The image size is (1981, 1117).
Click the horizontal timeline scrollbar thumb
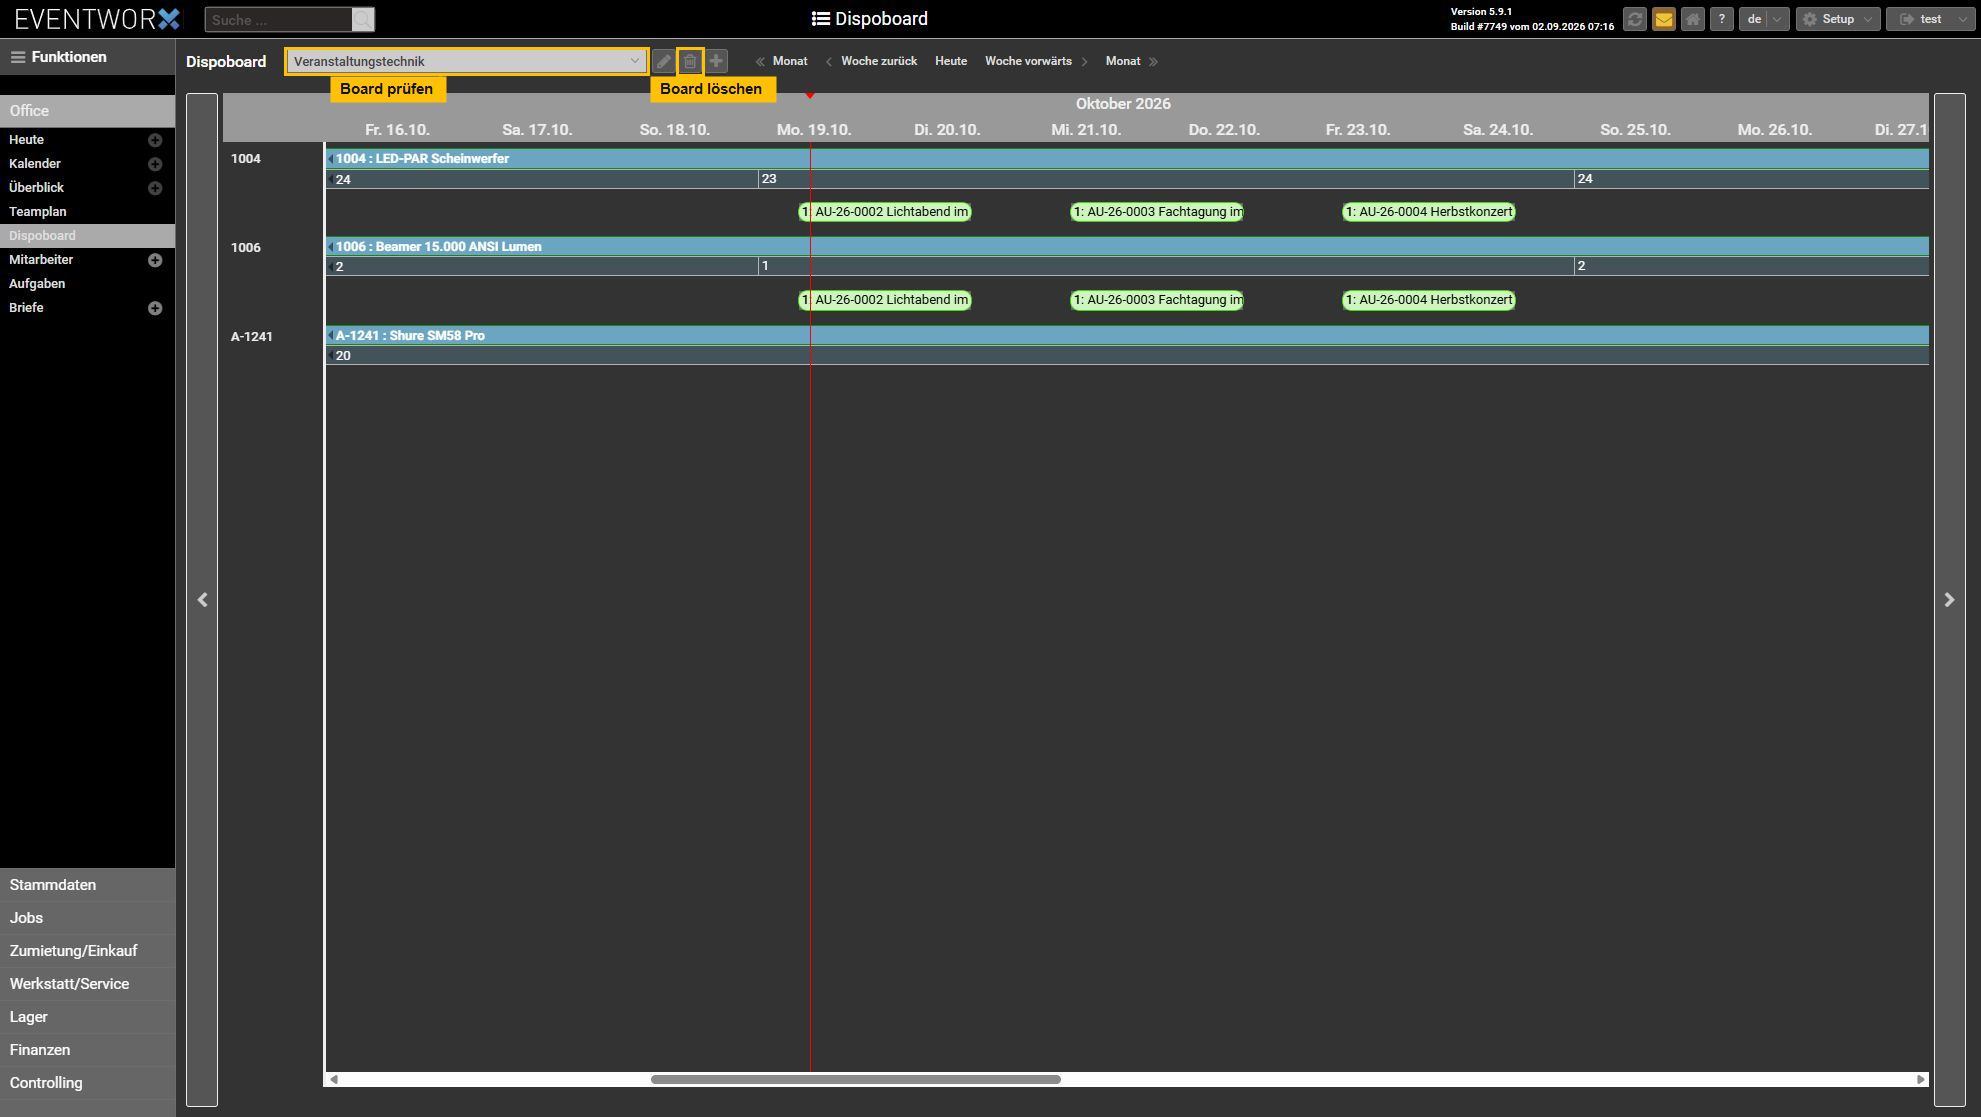click(x=855, y=1080)
